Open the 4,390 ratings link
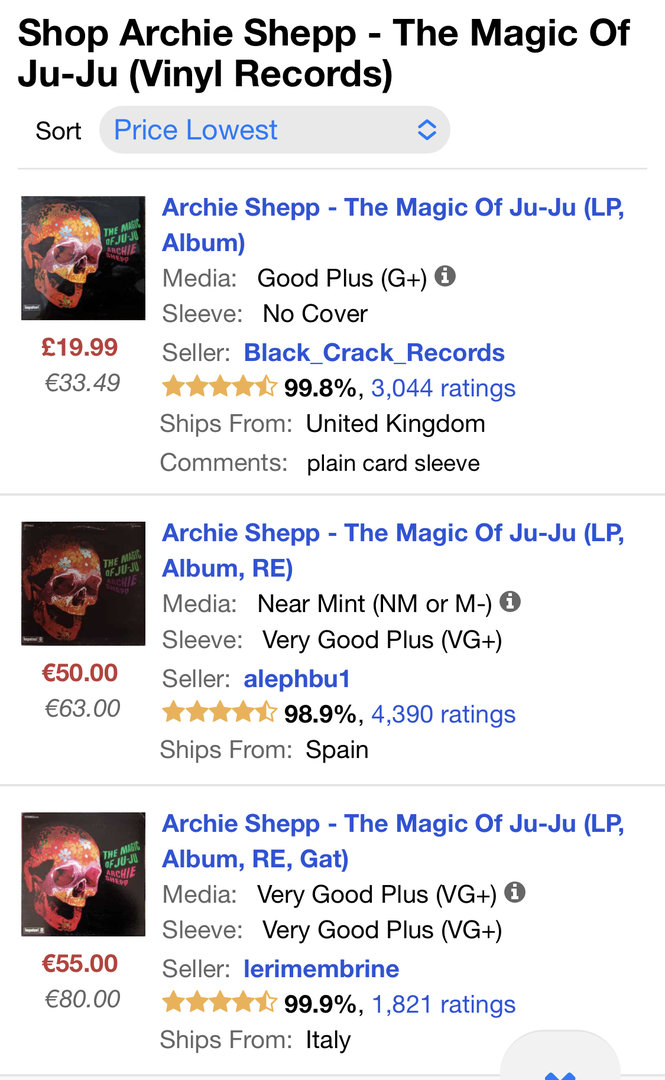 point(443,714)
